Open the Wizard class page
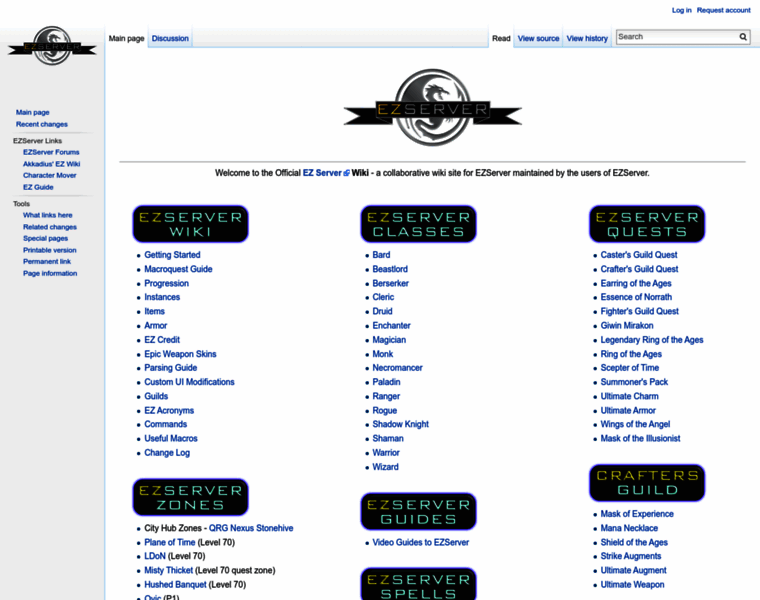760x600 pixels. [385, 467]
